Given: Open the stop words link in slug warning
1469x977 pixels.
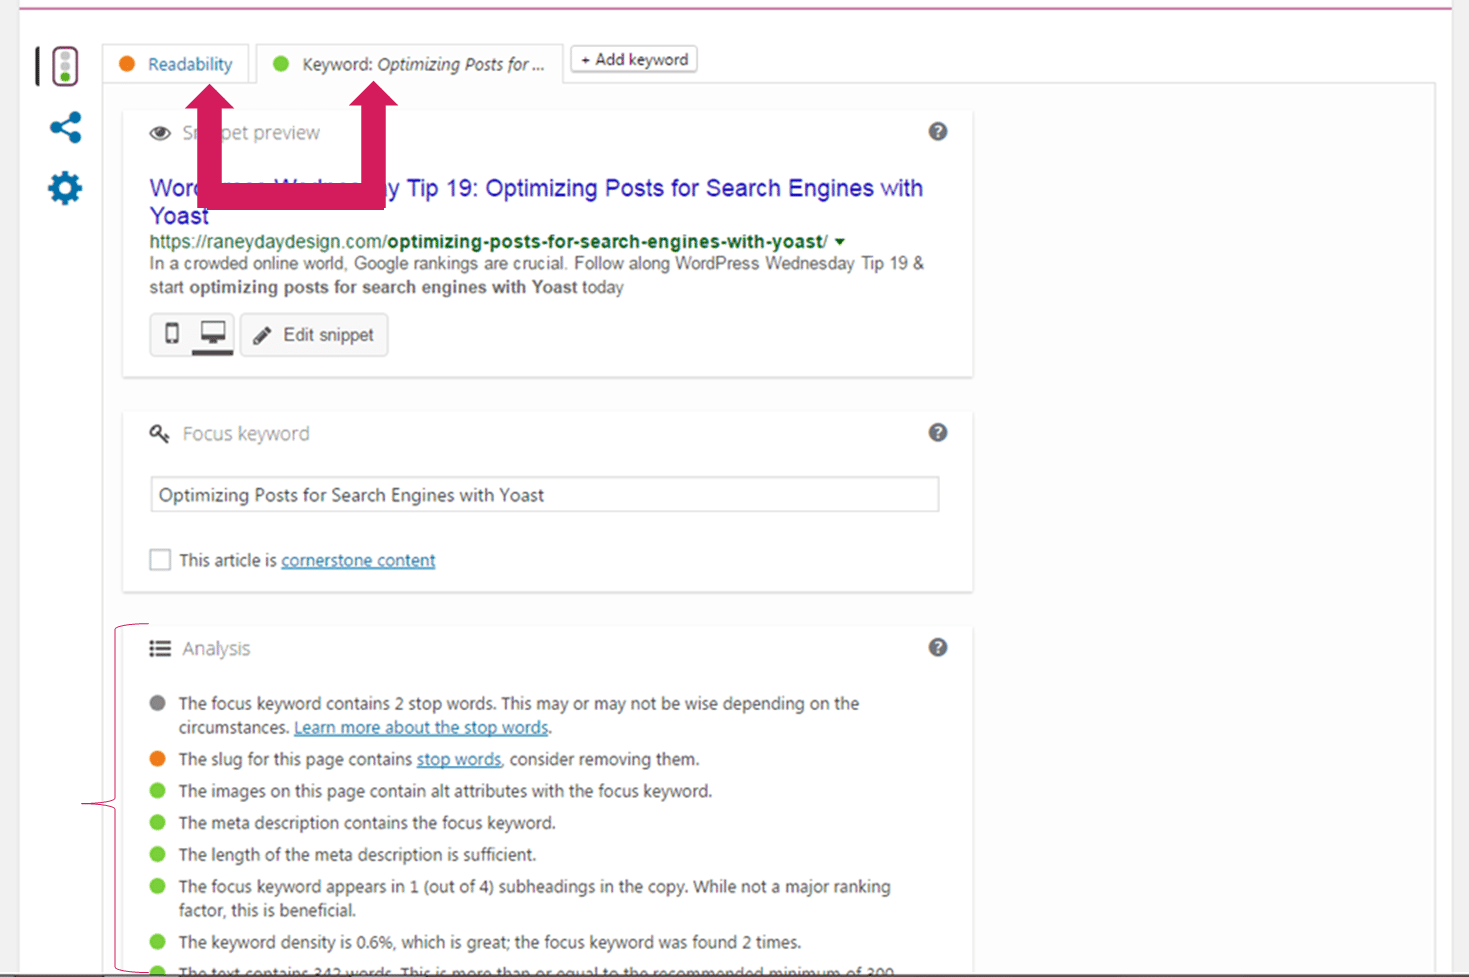Looking at the screenshot, I should 459,759.
